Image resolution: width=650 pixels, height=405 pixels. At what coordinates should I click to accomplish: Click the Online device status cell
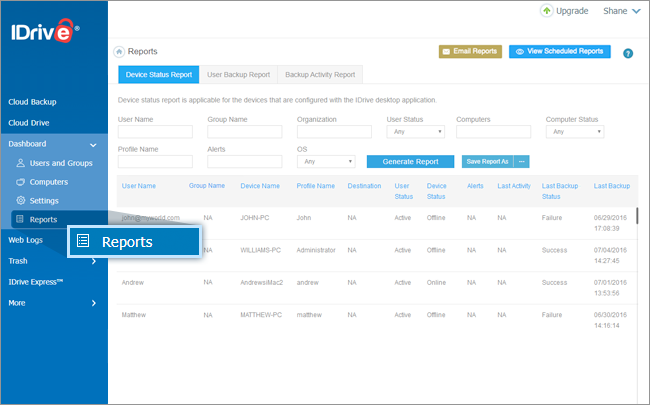437,283
